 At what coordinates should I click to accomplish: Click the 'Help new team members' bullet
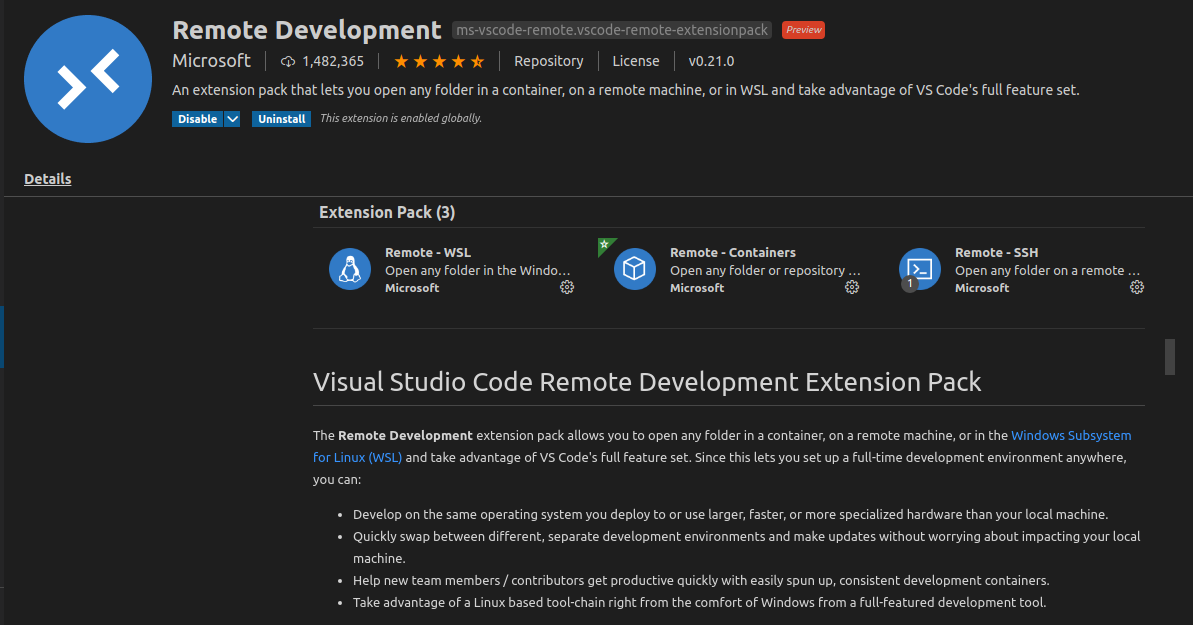701,581
